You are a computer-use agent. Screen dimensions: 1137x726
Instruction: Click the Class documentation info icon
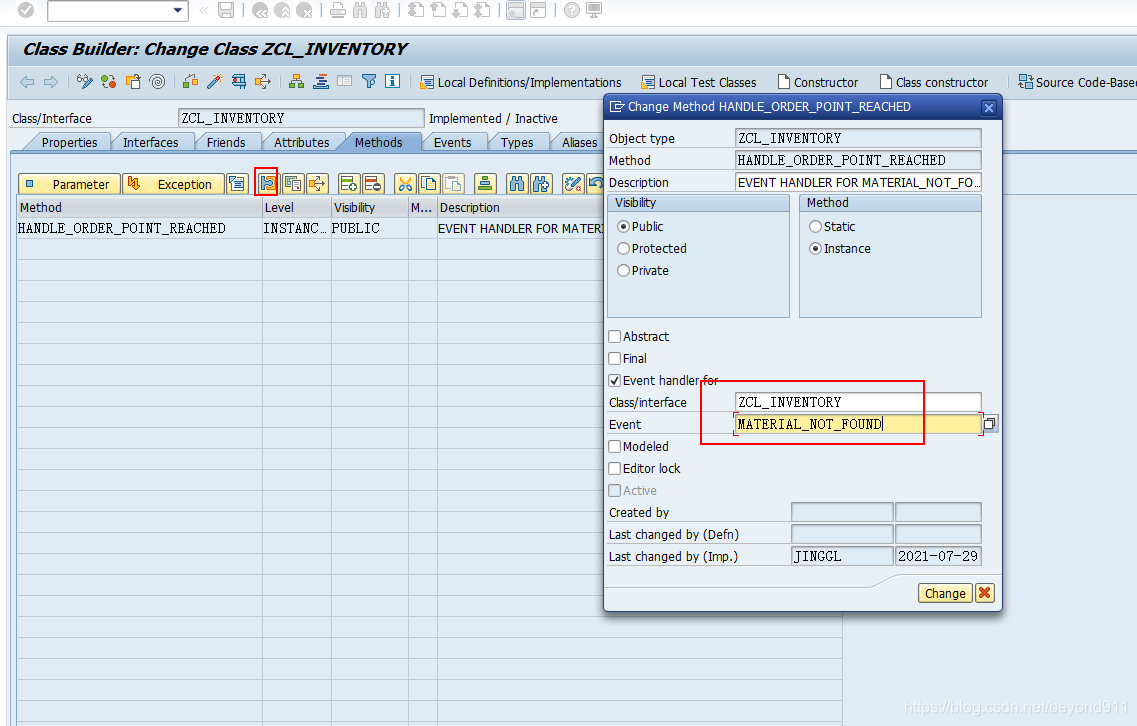(x=391, y=82)
